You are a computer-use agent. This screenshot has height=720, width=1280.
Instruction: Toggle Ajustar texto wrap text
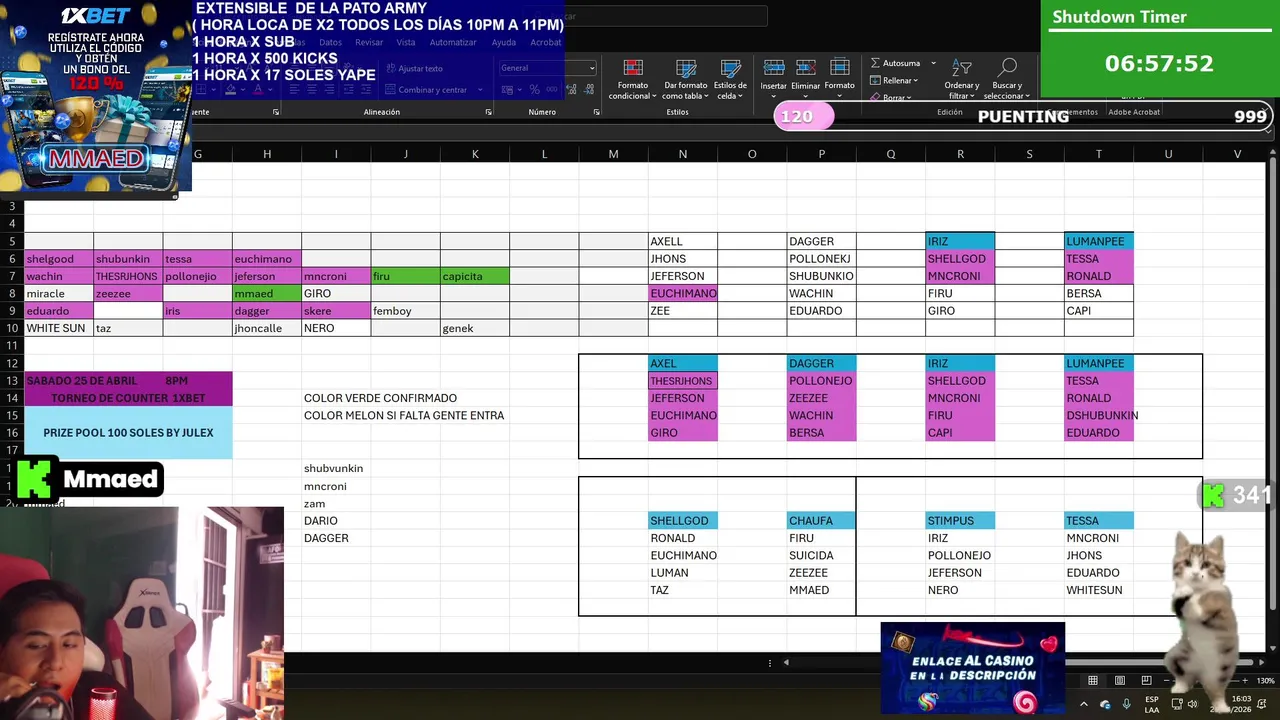(x=413, y=68)
